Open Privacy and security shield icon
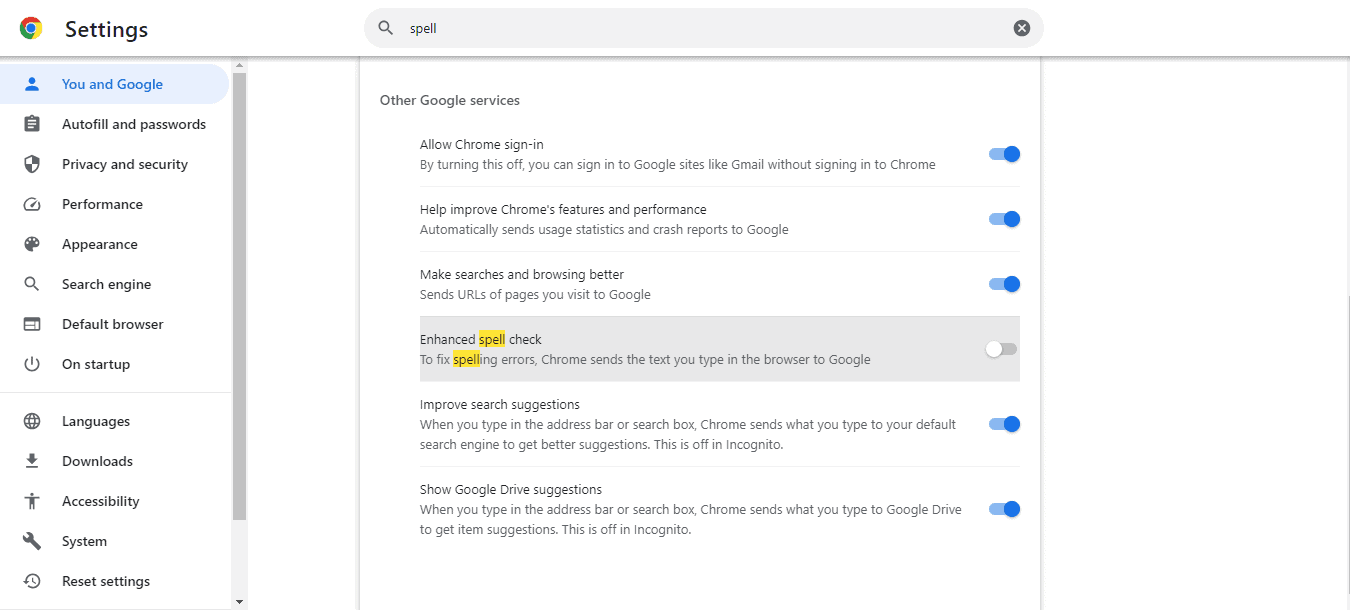Image resolution: width=1350 pixels, height=610 pixels. pyautogui.click(x=32, y=164)
